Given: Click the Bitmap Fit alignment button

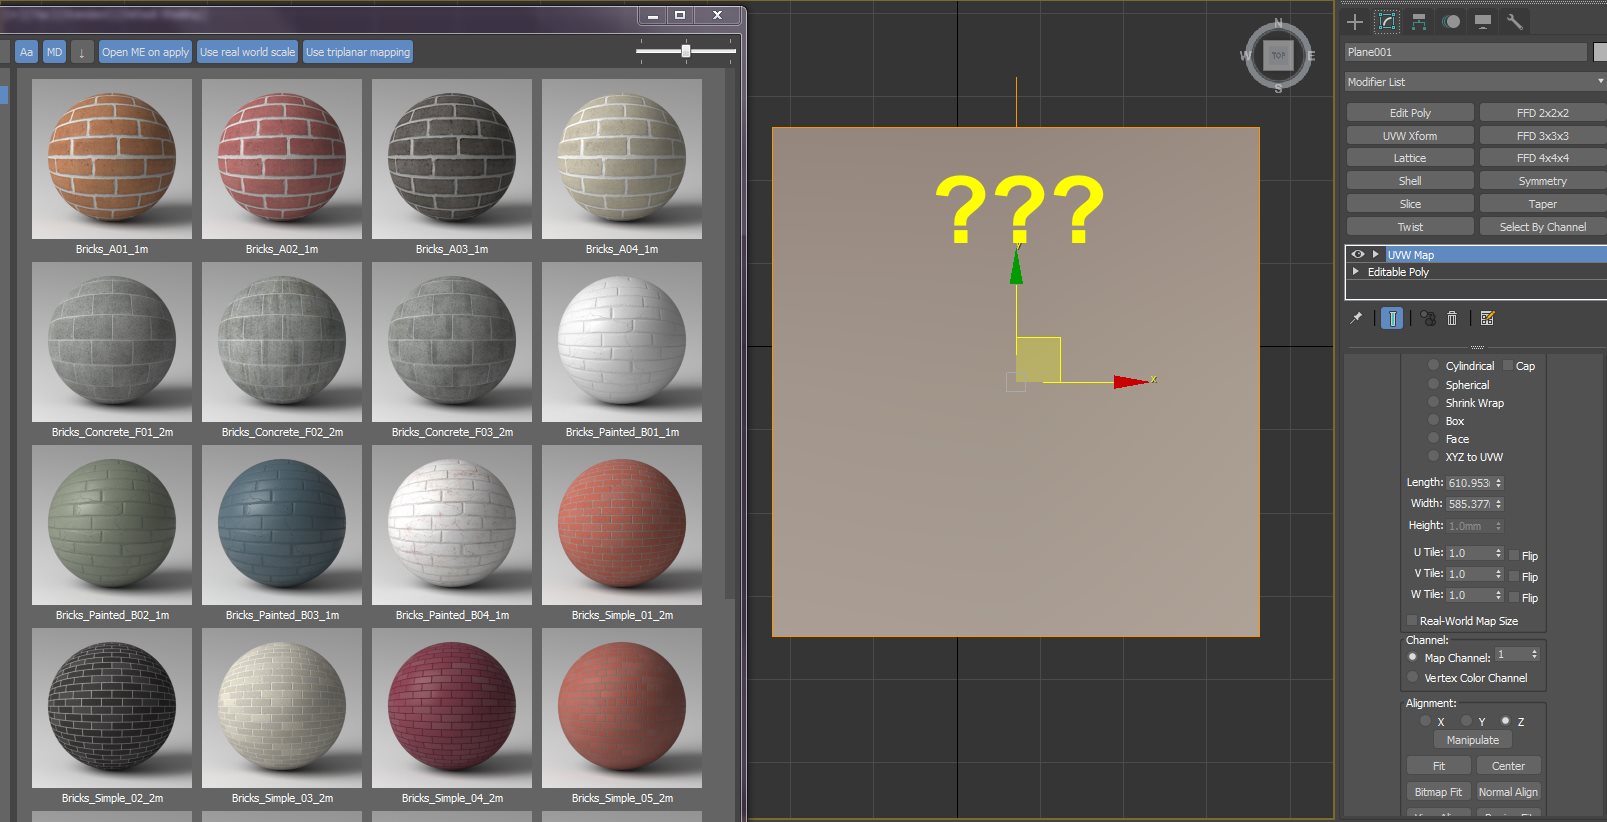Looking at the screenshot, I should click(x=1438, y=792).
